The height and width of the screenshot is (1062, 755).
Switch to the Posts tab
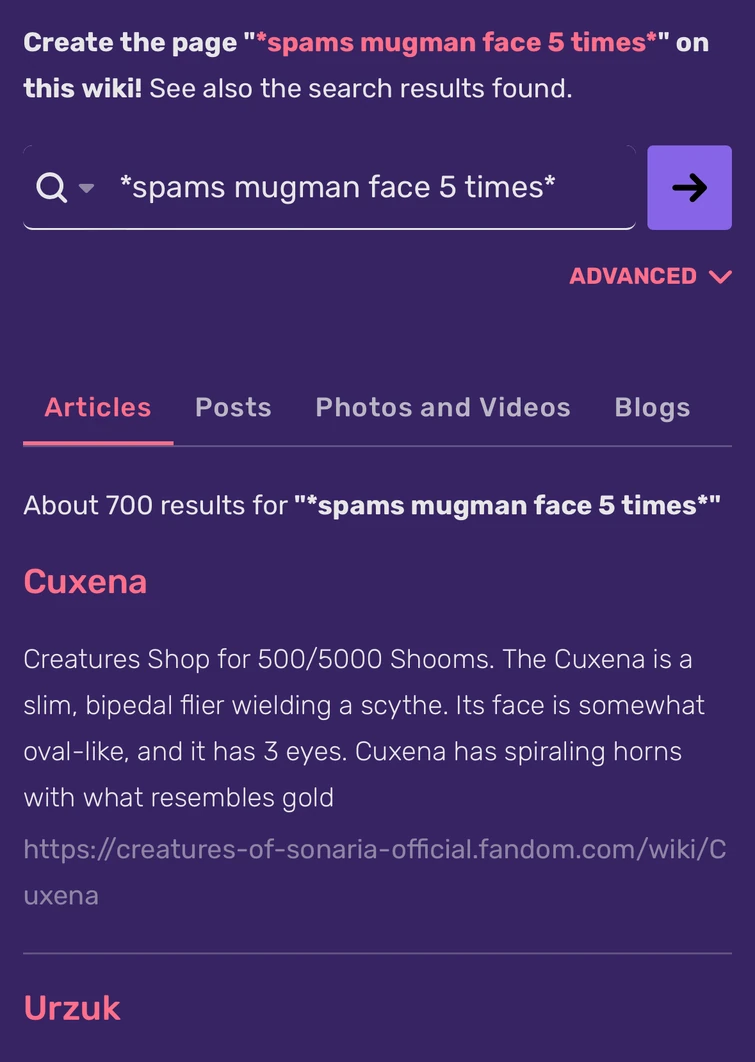233,408
